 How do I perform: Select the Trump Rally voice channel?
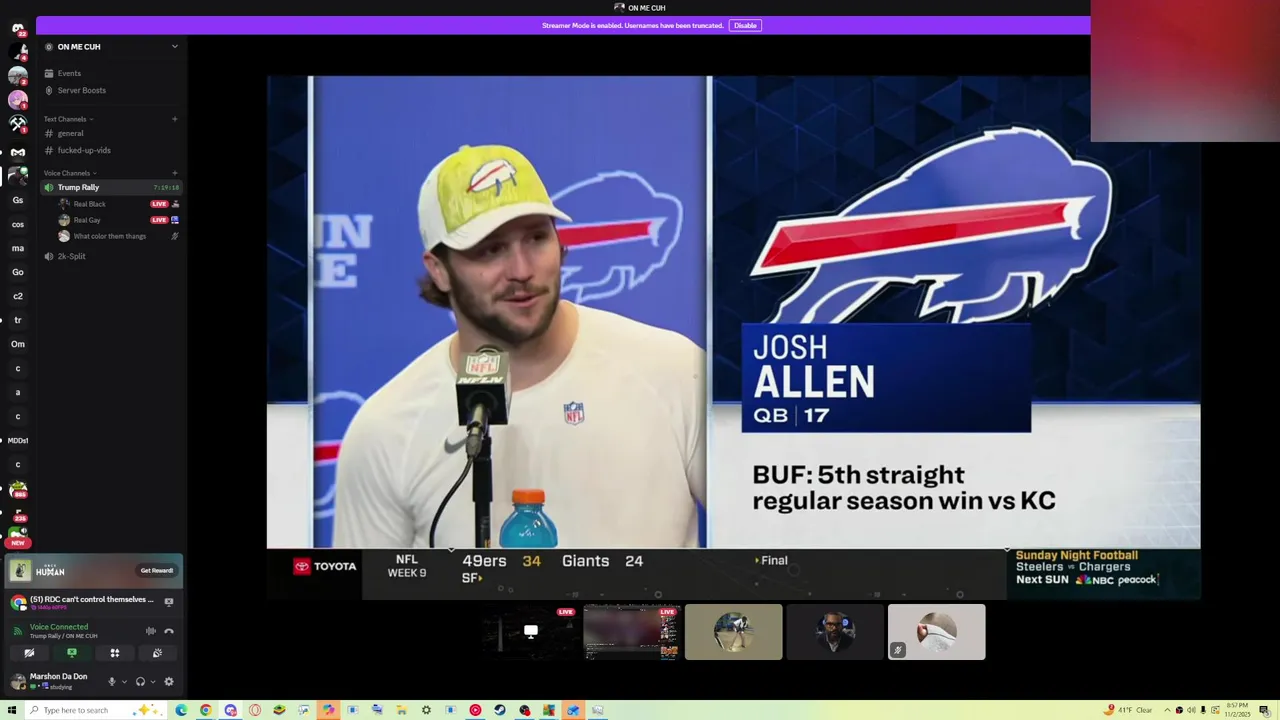click(110, 187)
